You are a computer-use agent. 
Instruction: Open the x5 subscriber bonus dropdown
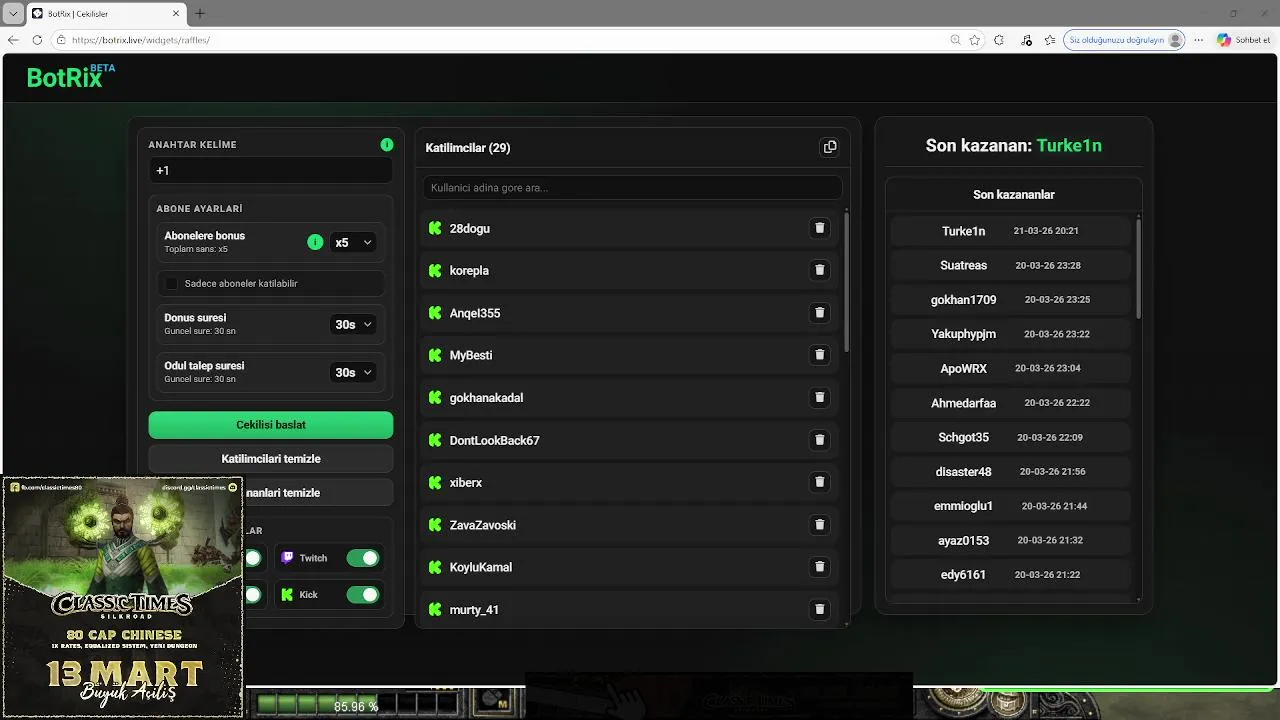[x=353, y=242]
